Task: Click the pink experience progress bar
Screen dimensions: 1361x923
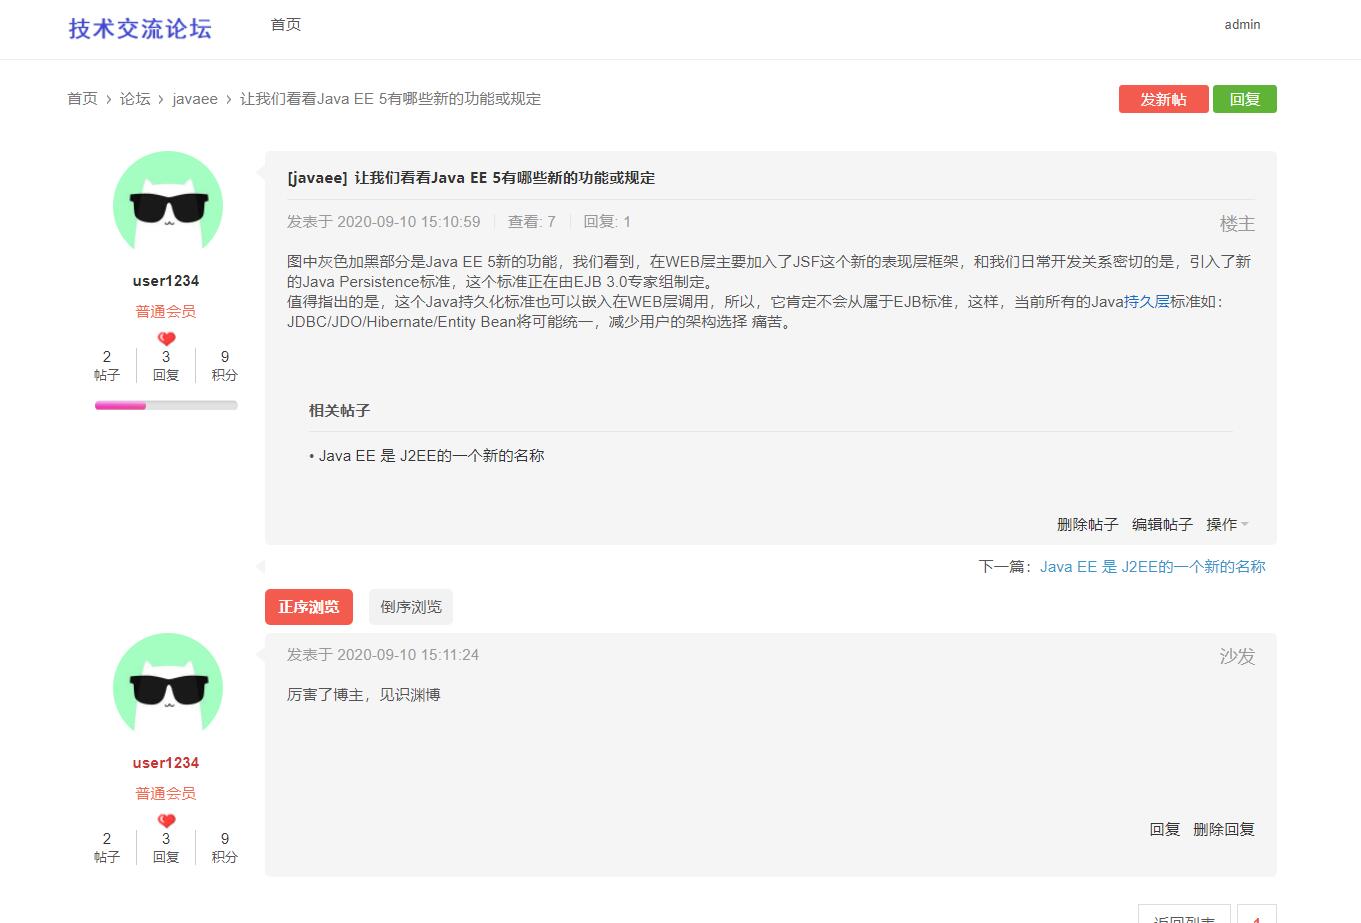Action: 120,405
